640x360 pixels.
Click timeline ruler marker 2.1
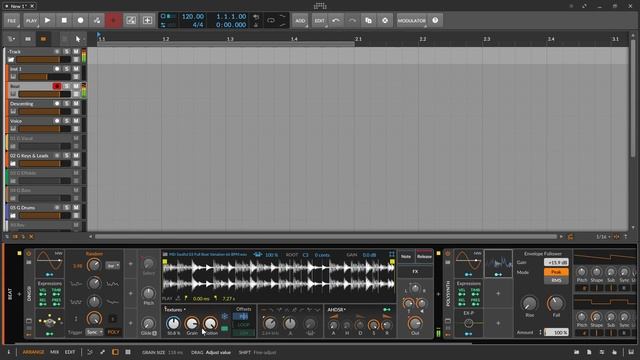[358, 39]
